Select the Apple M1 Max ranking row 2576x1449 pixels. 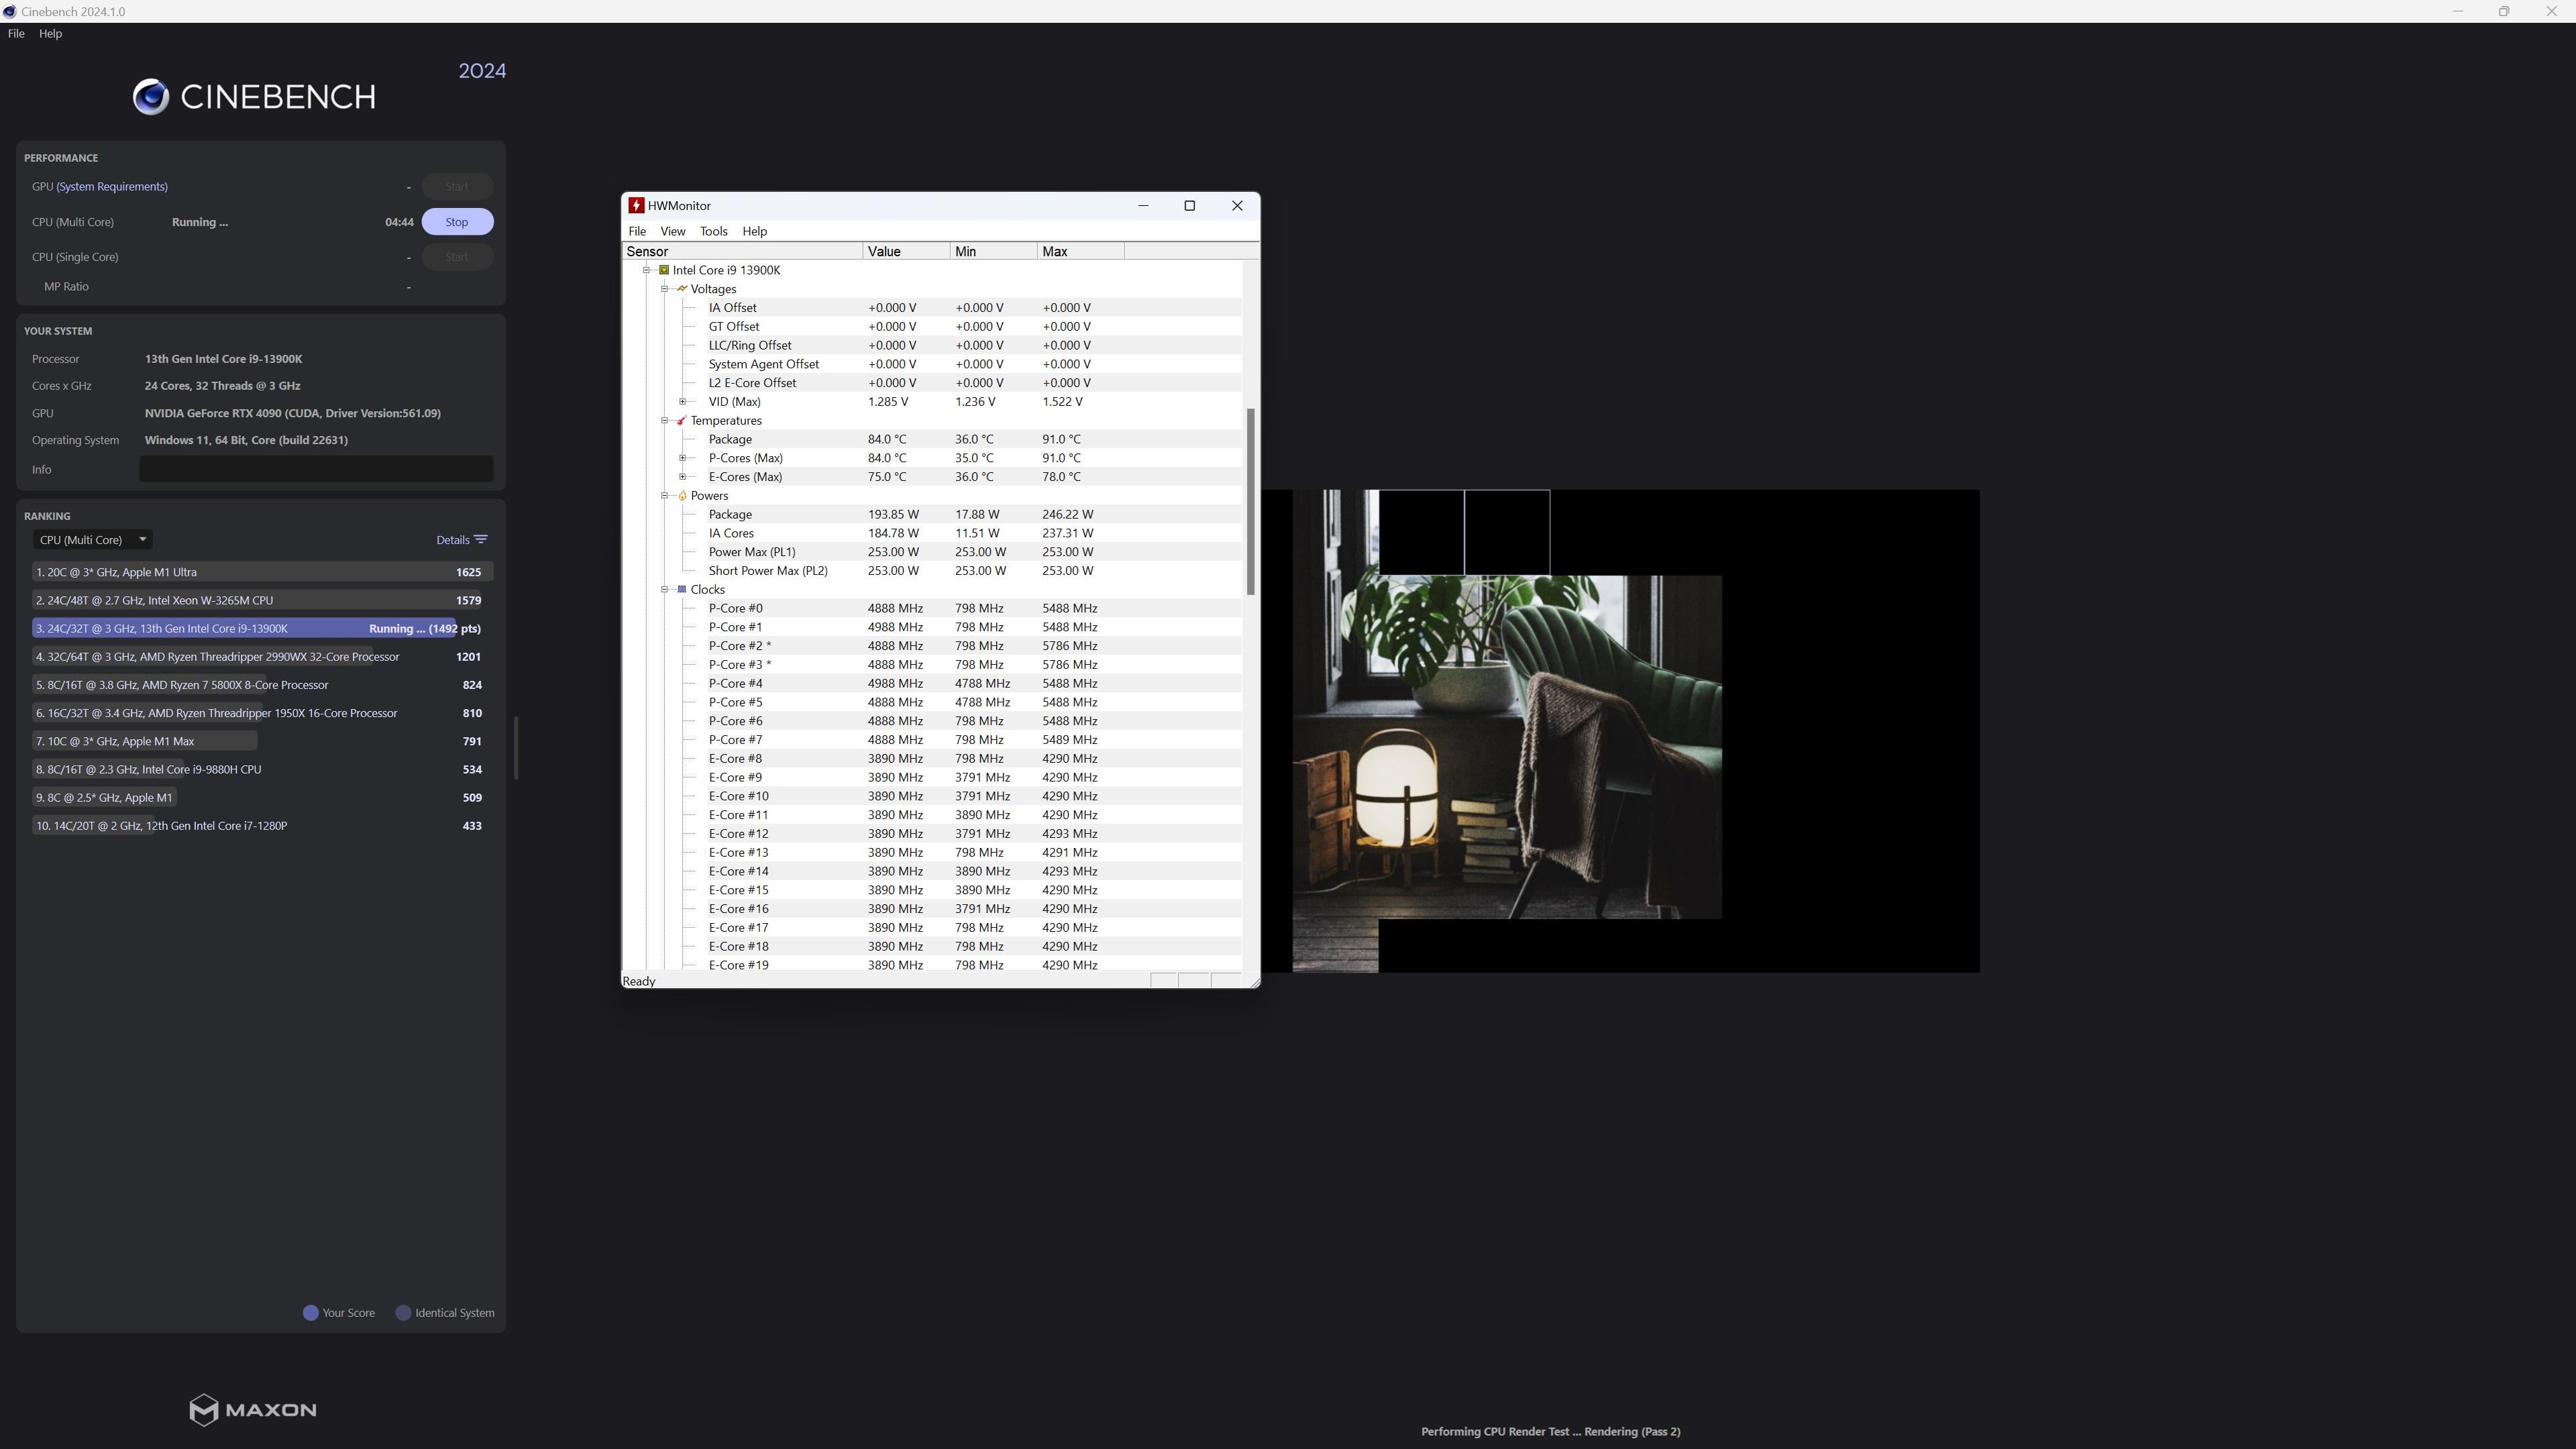262,741
